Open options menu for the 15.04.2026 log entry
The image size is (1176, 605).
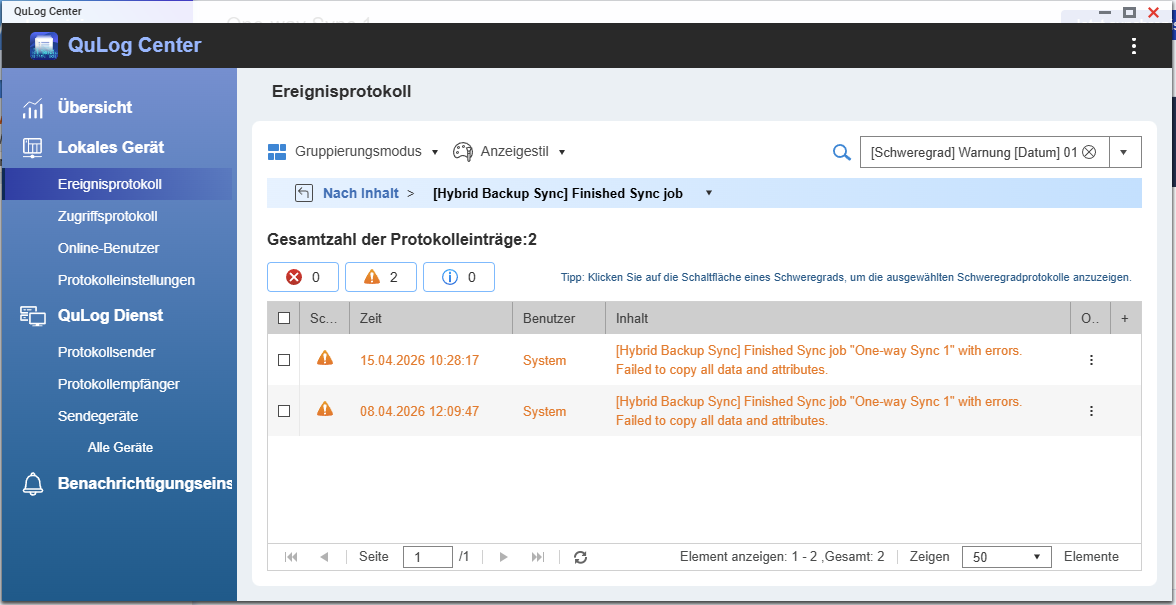point(1091,360)
